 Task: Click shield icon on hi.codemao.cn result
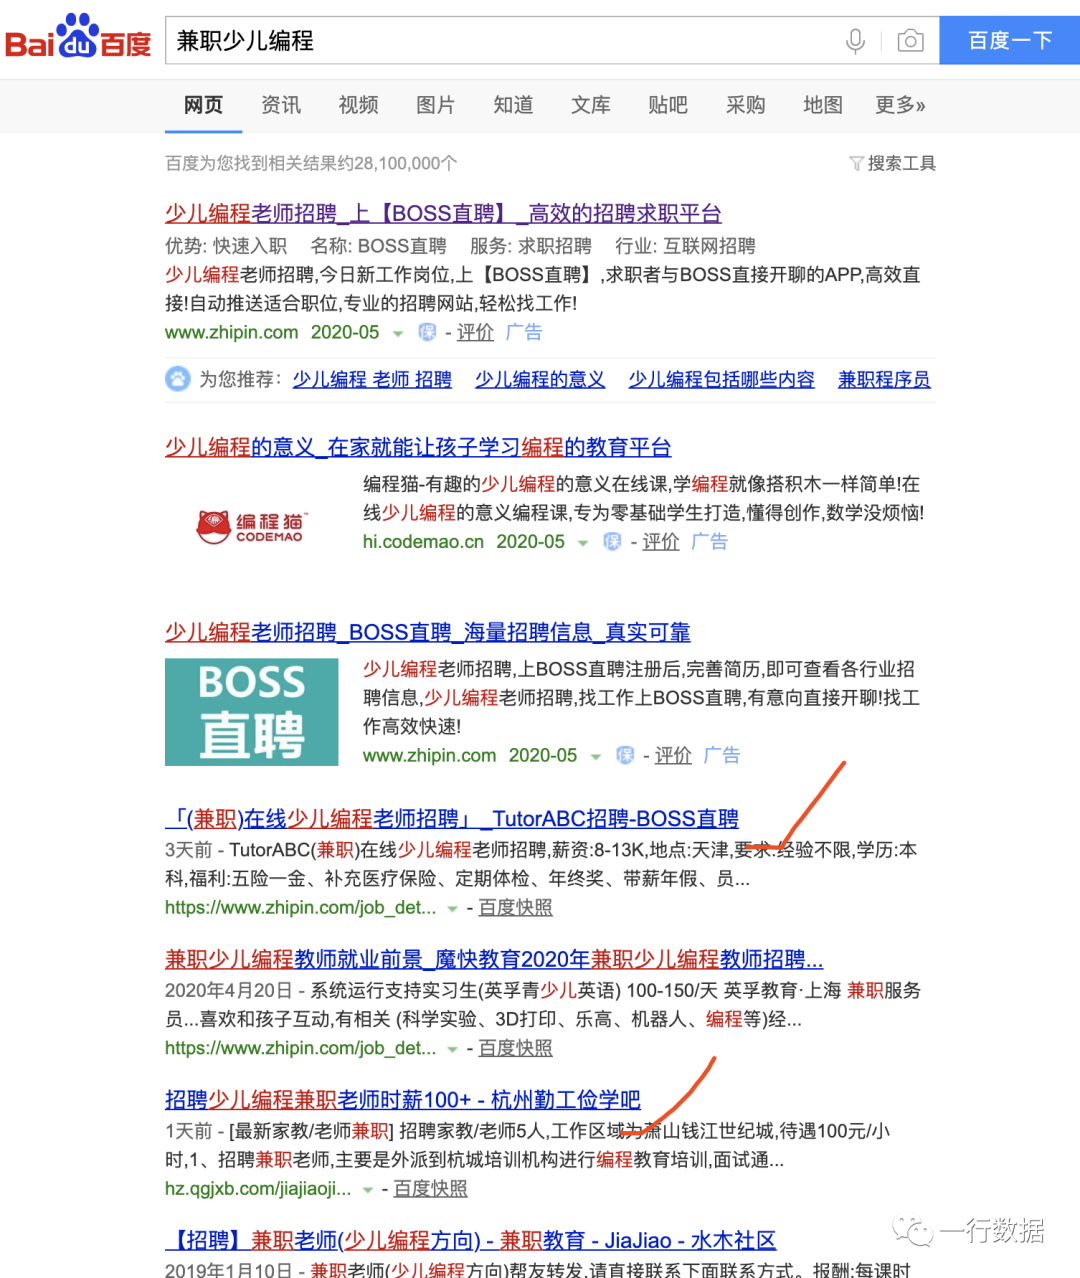[x=612, y=541]
